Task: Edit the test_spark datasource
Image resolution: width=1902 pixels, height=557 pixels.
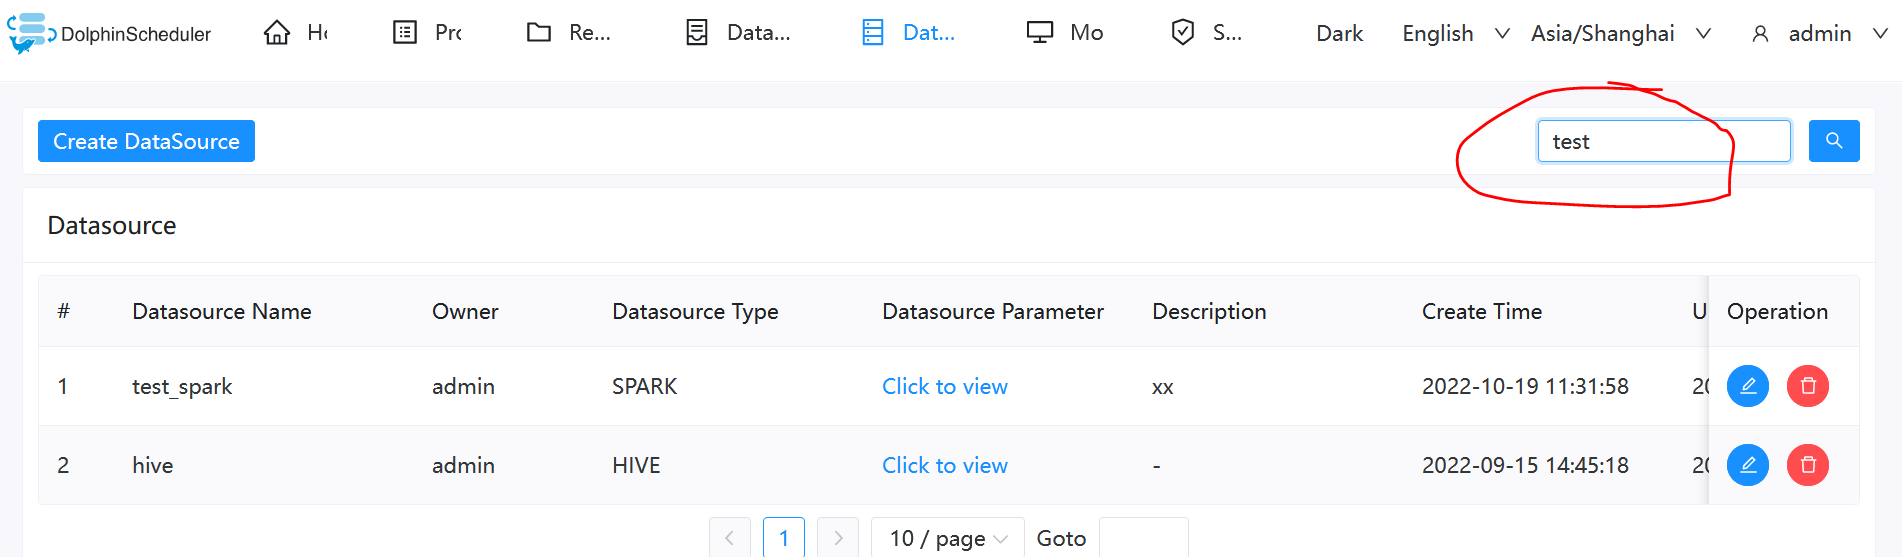Action: point(1748,386)
